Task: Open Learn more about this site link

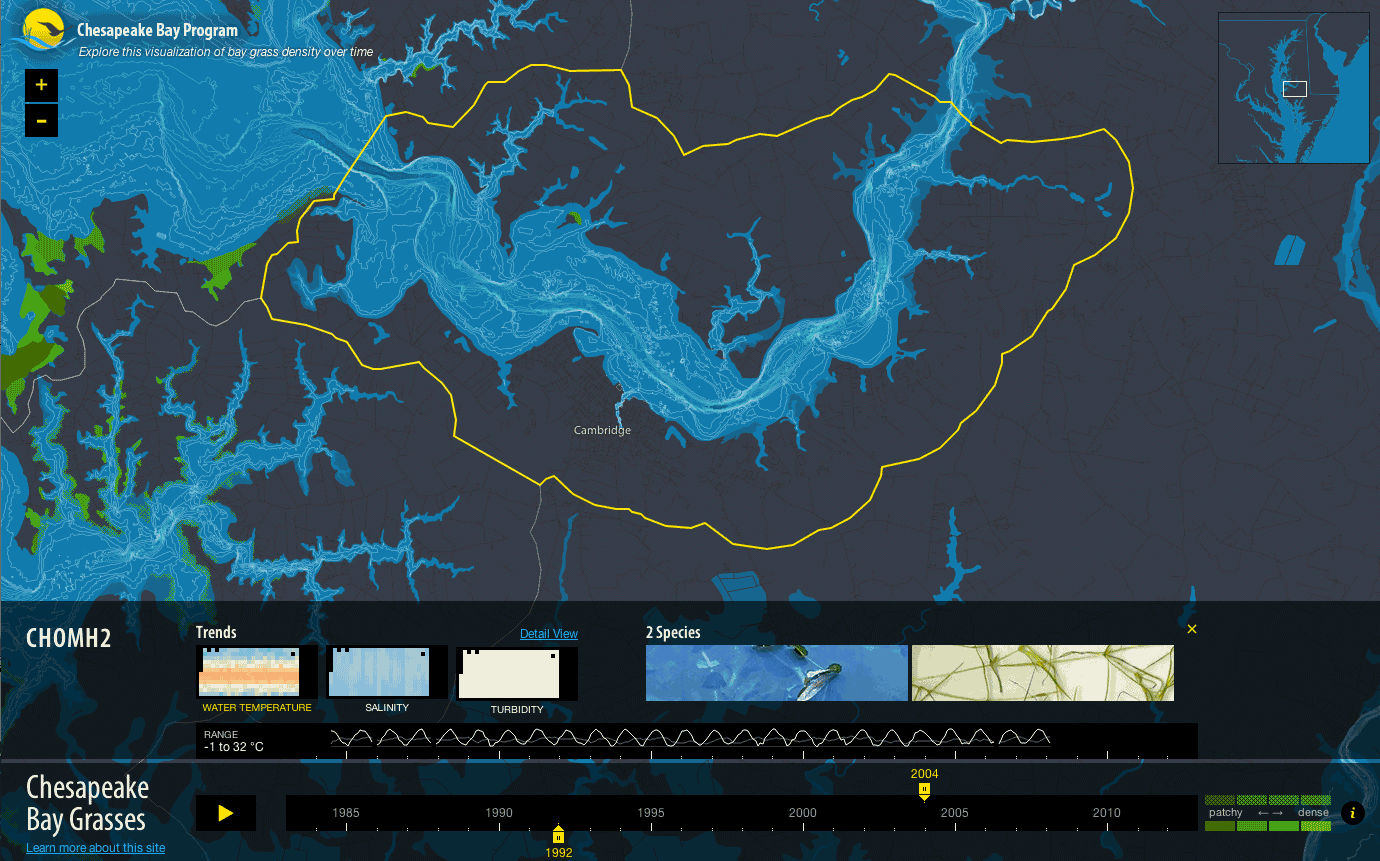Action: (95, 848)
